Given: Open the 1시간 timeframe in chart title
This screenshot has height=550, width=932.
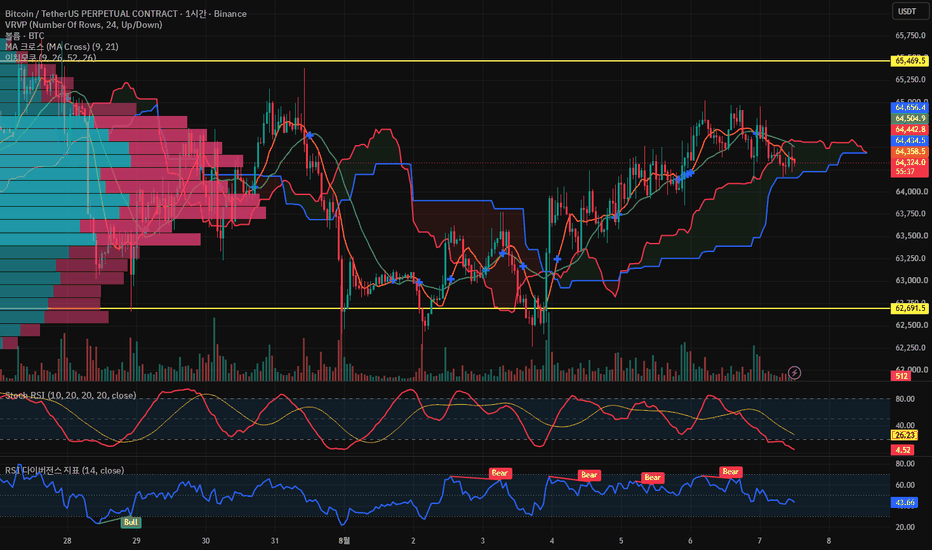Looking at the screenshot, I should click(x=196, y=14).
